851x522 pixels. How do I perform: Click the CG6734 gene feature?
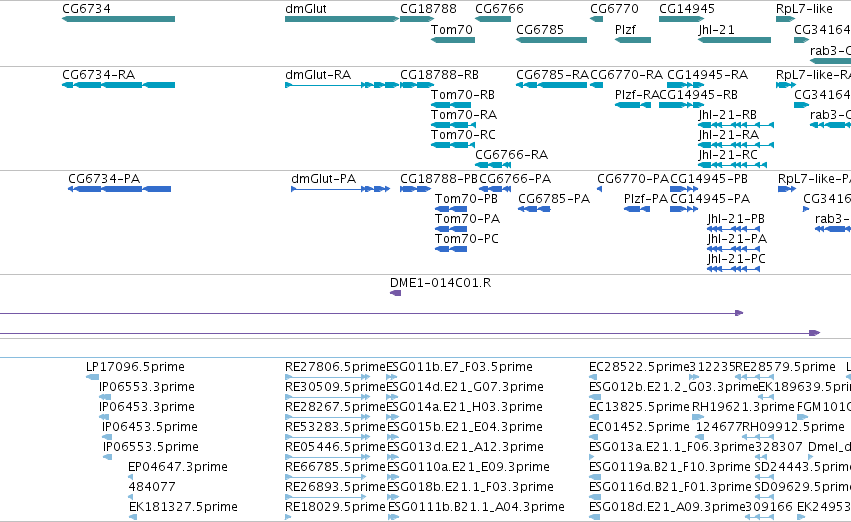coord(118,19)
